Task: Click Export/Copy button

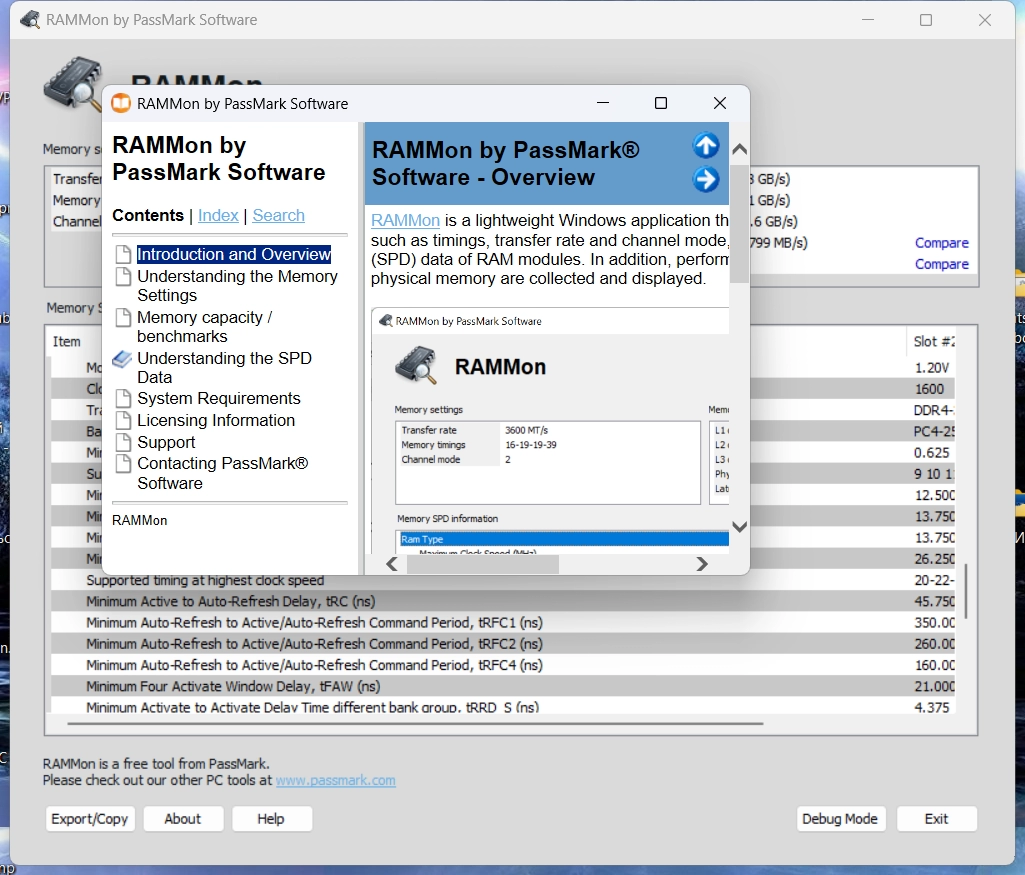Action: pyautogui.click(x=90, y=819)
